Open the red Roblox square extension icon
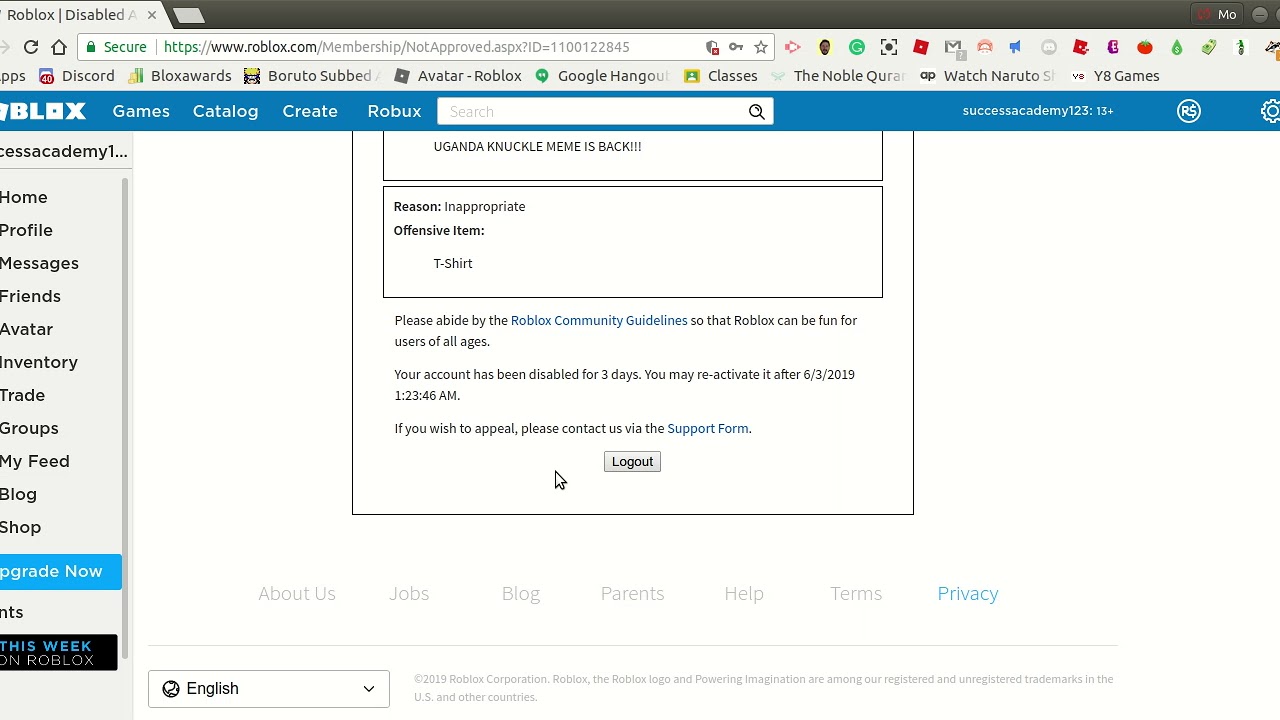Image resolution: width=1280 pixels, height=720 pixels. tap(921, 47)
